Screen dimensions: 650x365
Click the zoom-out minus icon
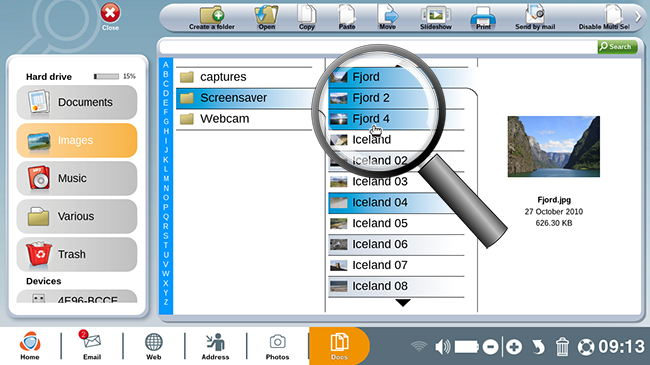(490, 347)
